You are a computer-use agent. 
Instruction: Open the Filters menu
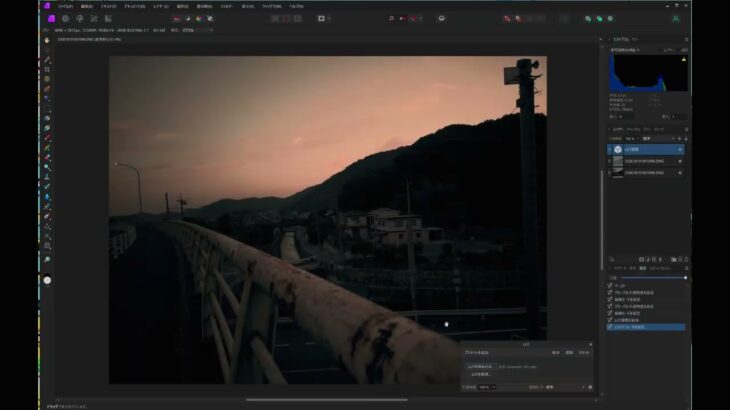point(227,7)
